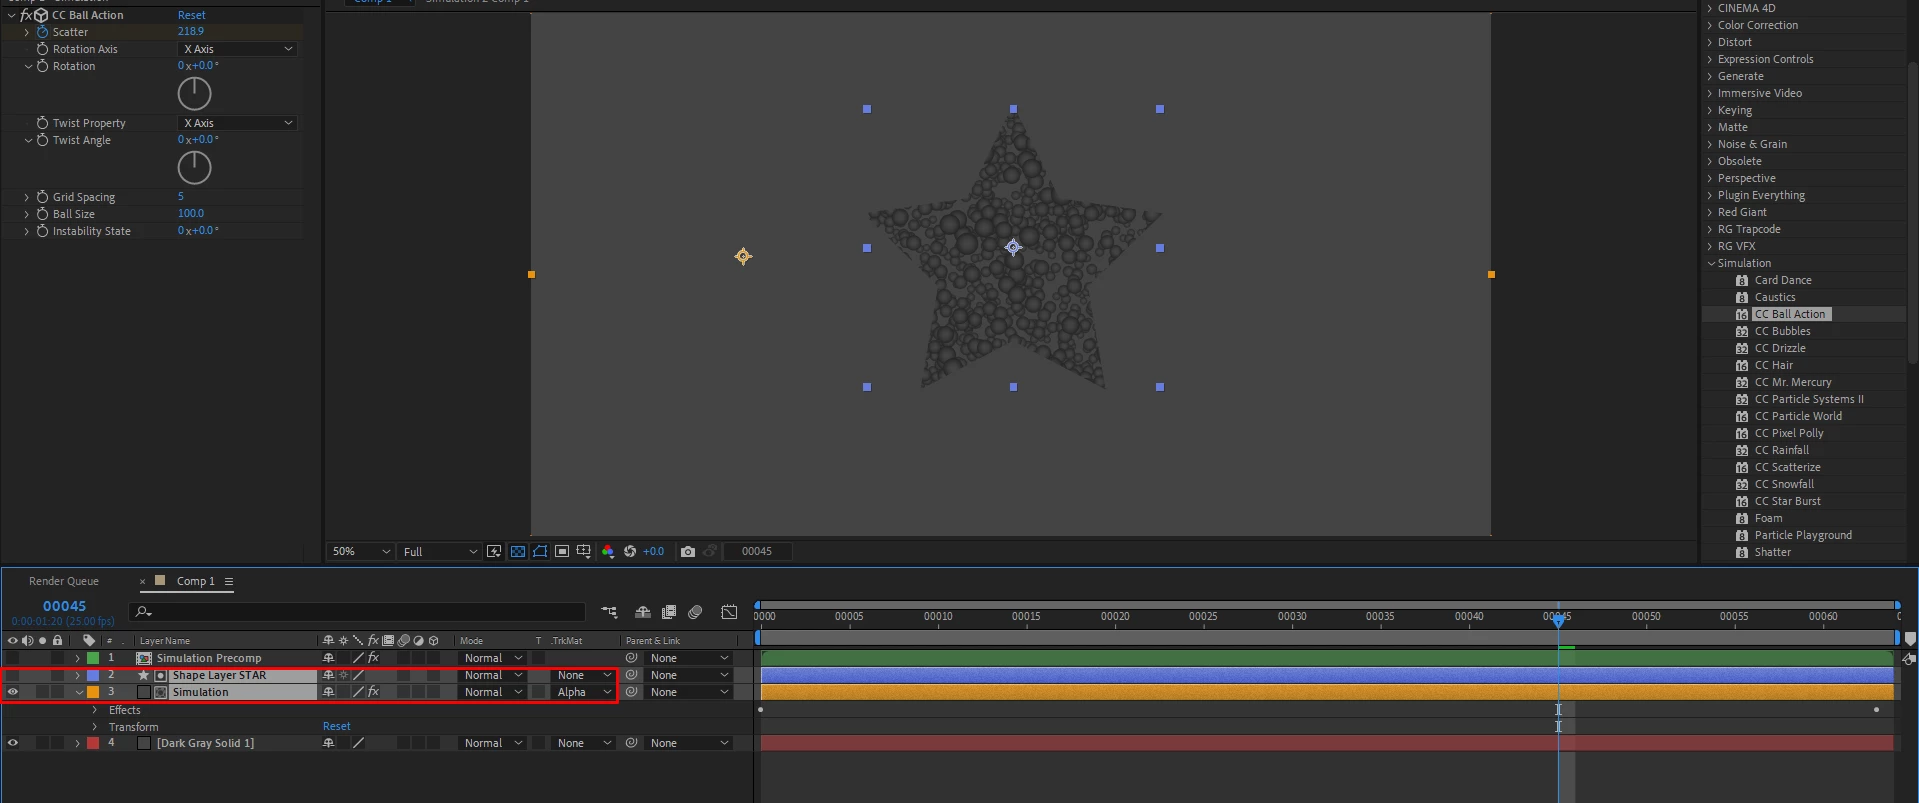Toggle Scatter stopwatch in Effect Controls
Viewport: 1919px width, 803px height.
tap(42, 32)
